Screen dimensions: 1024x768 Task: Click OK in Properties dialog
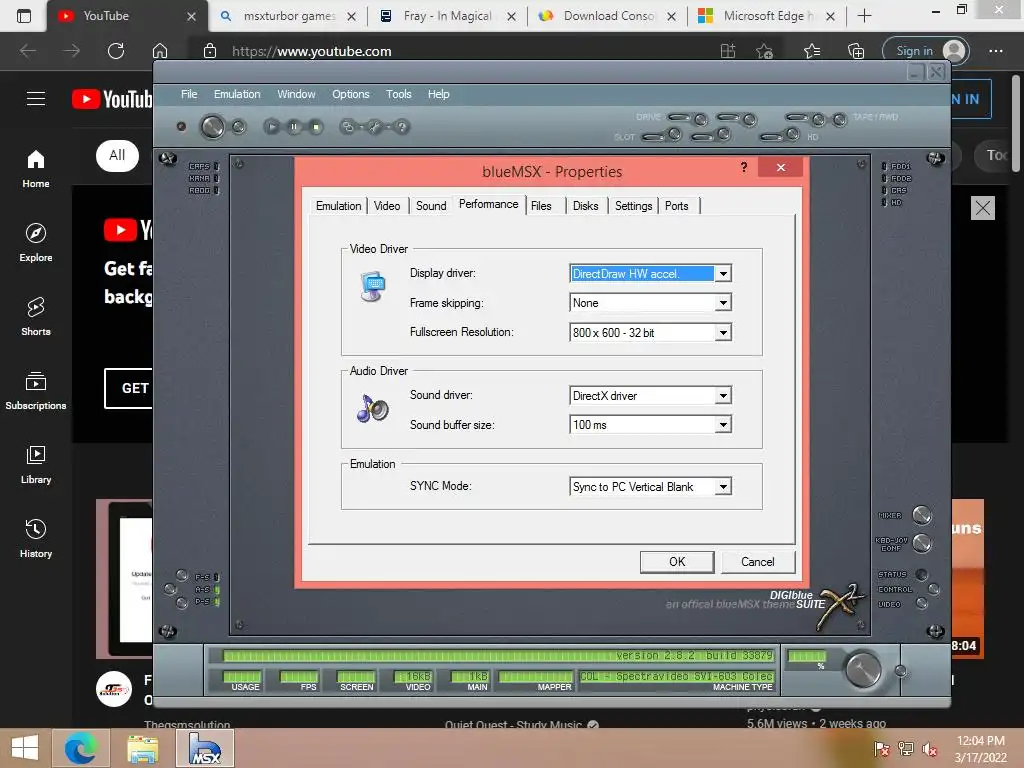[677, 562]
